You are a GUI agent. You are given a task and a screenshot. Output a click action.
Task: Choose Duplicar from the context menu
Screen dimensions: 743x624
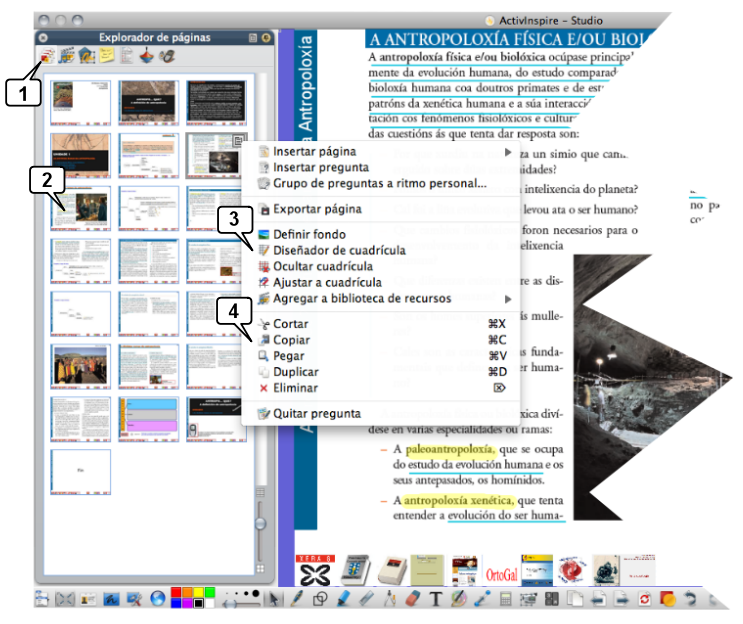[295, 372]
